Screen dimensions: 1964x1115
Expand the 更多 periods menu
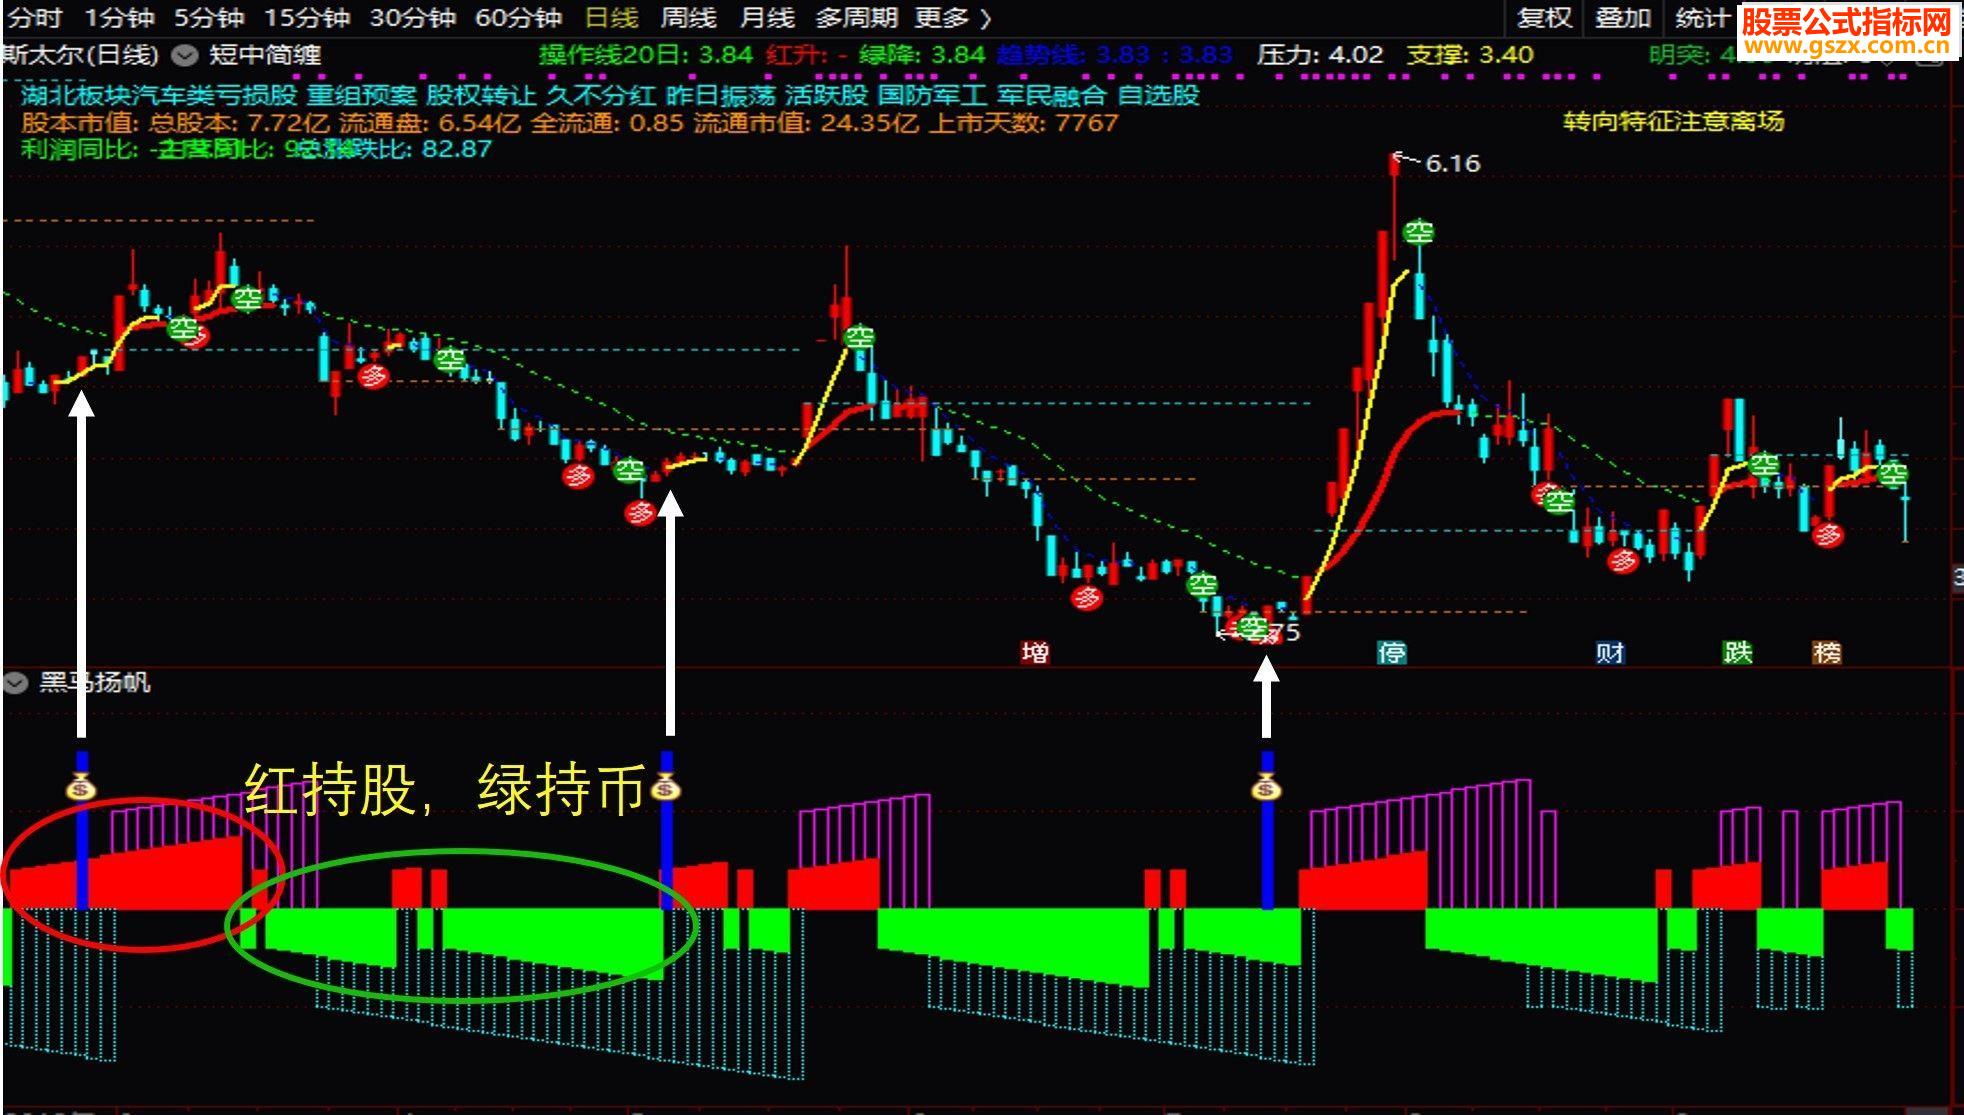click(953, 18)
